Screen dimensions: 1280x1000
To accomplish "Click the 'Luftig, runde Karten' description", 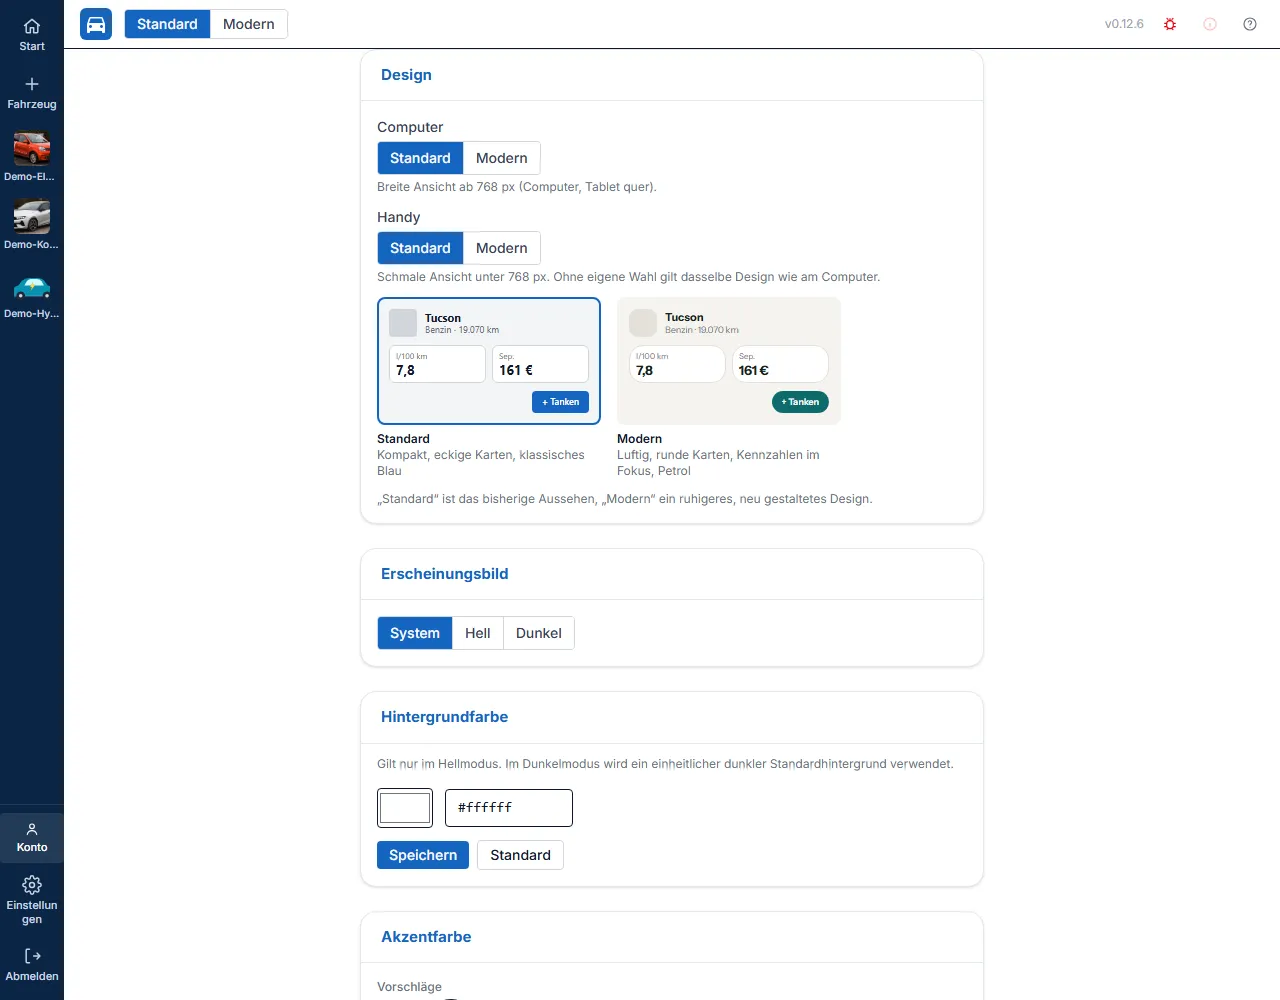I will (718, 463).
